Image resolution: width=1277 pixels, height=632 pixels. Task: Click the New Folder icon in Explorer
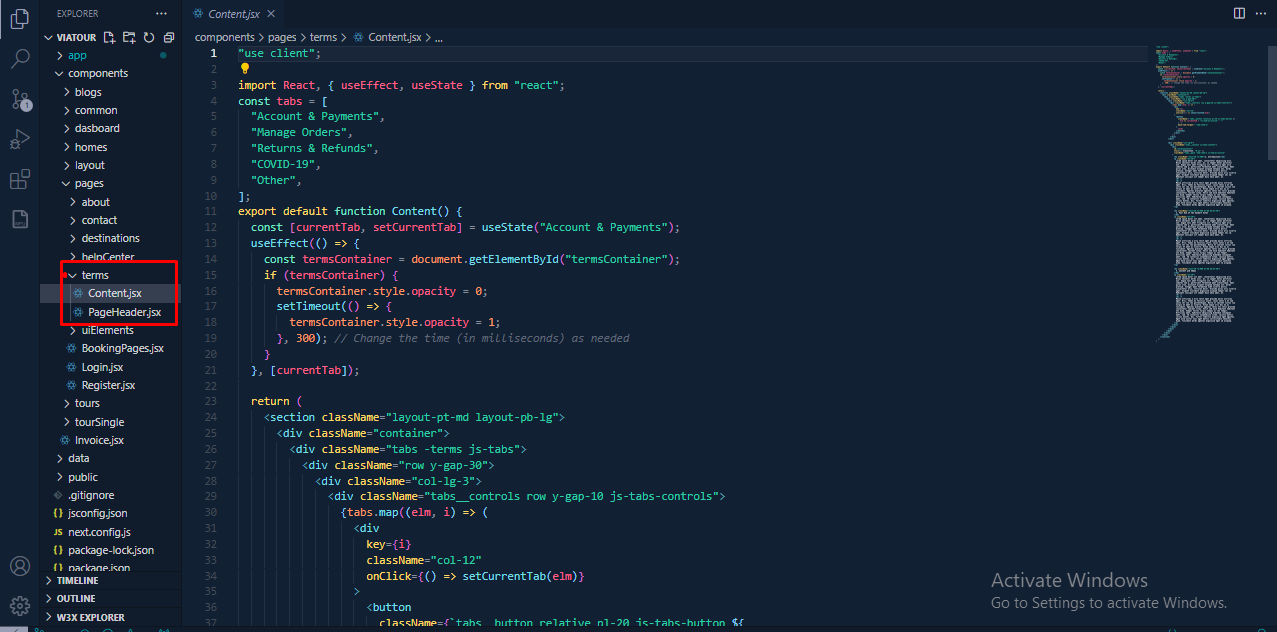[129, 38]
